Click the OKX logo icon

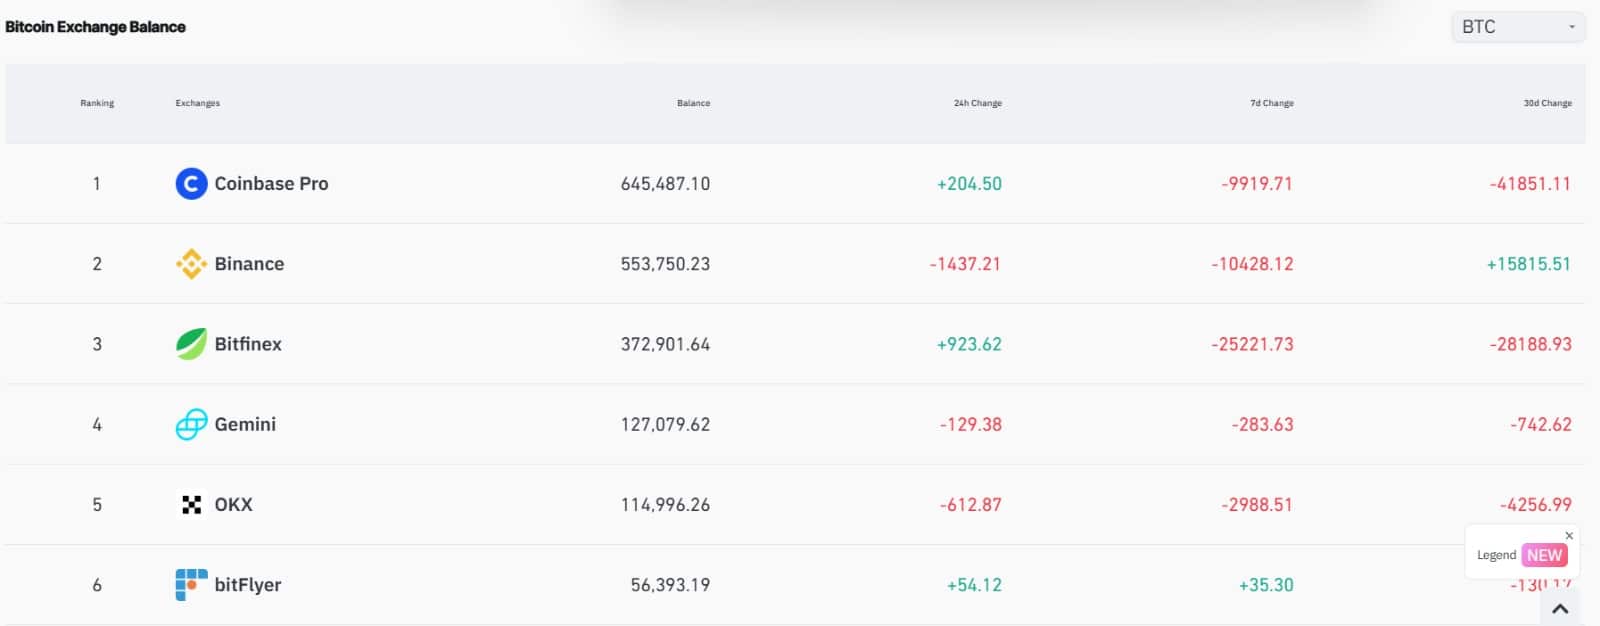click(191, 505)
